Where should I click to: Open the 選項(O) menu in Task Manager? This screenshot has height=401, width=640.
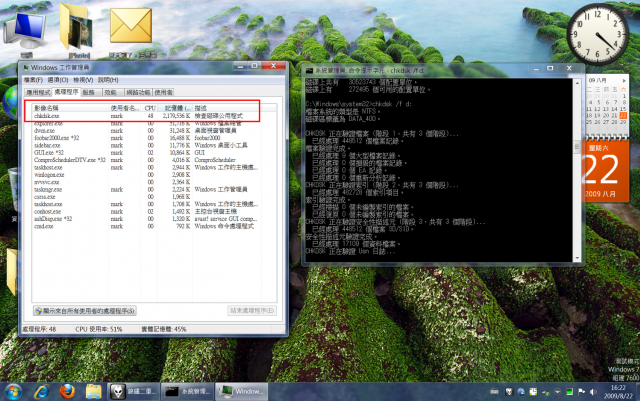point(58,80)
